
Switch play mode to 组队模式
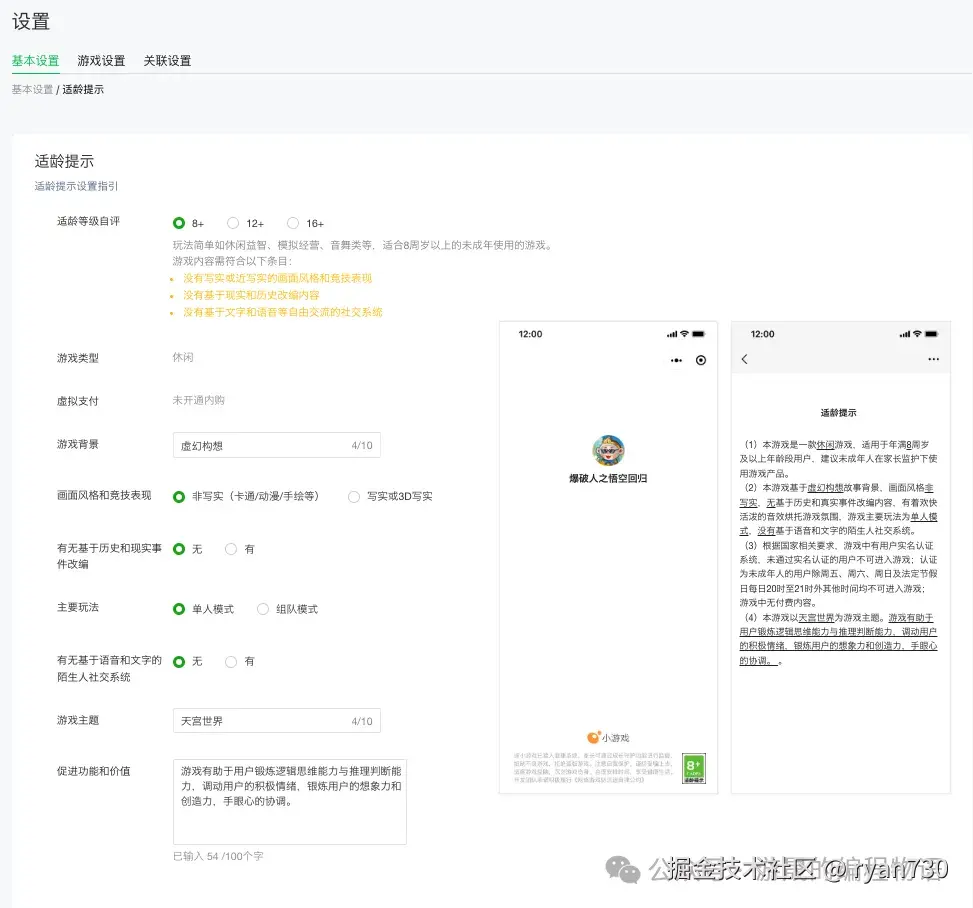pos(262,608)
